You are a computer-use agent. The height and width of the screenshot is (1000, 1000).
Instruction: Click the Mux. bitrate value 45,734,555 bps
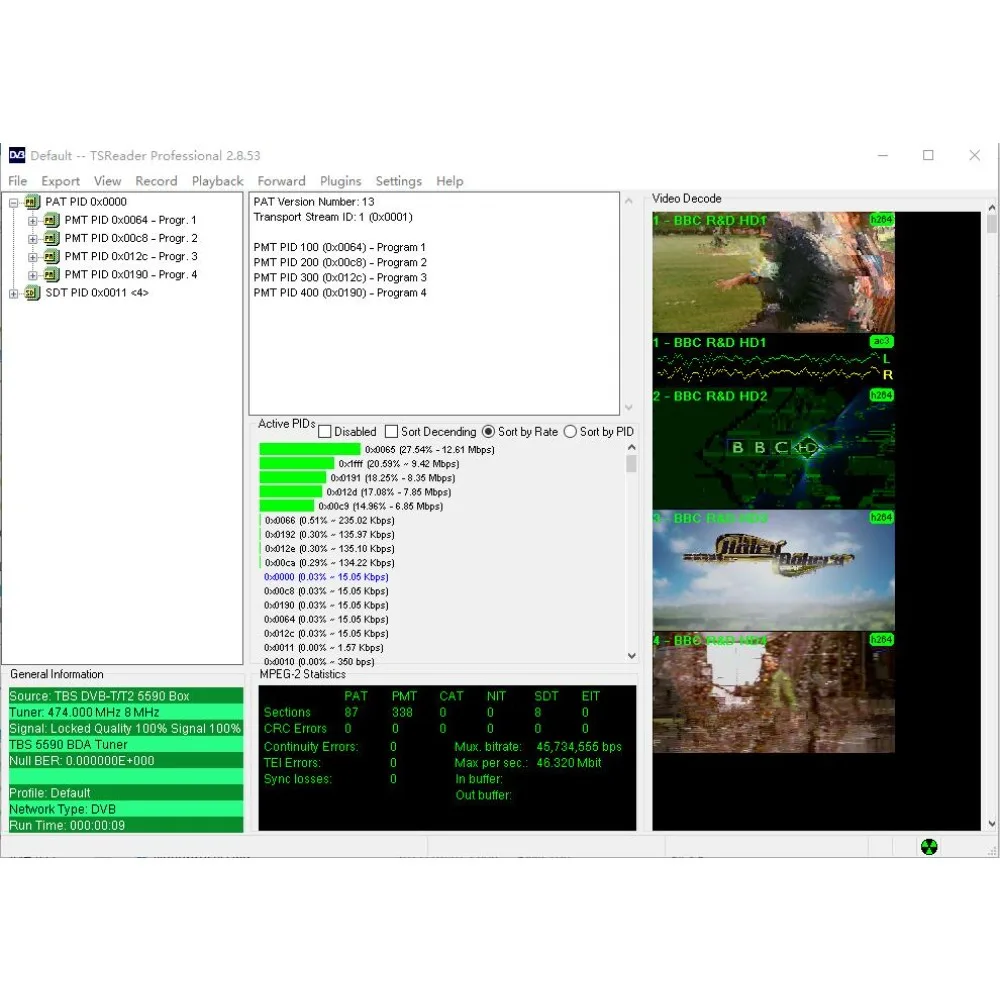click(x=579, y=747)
